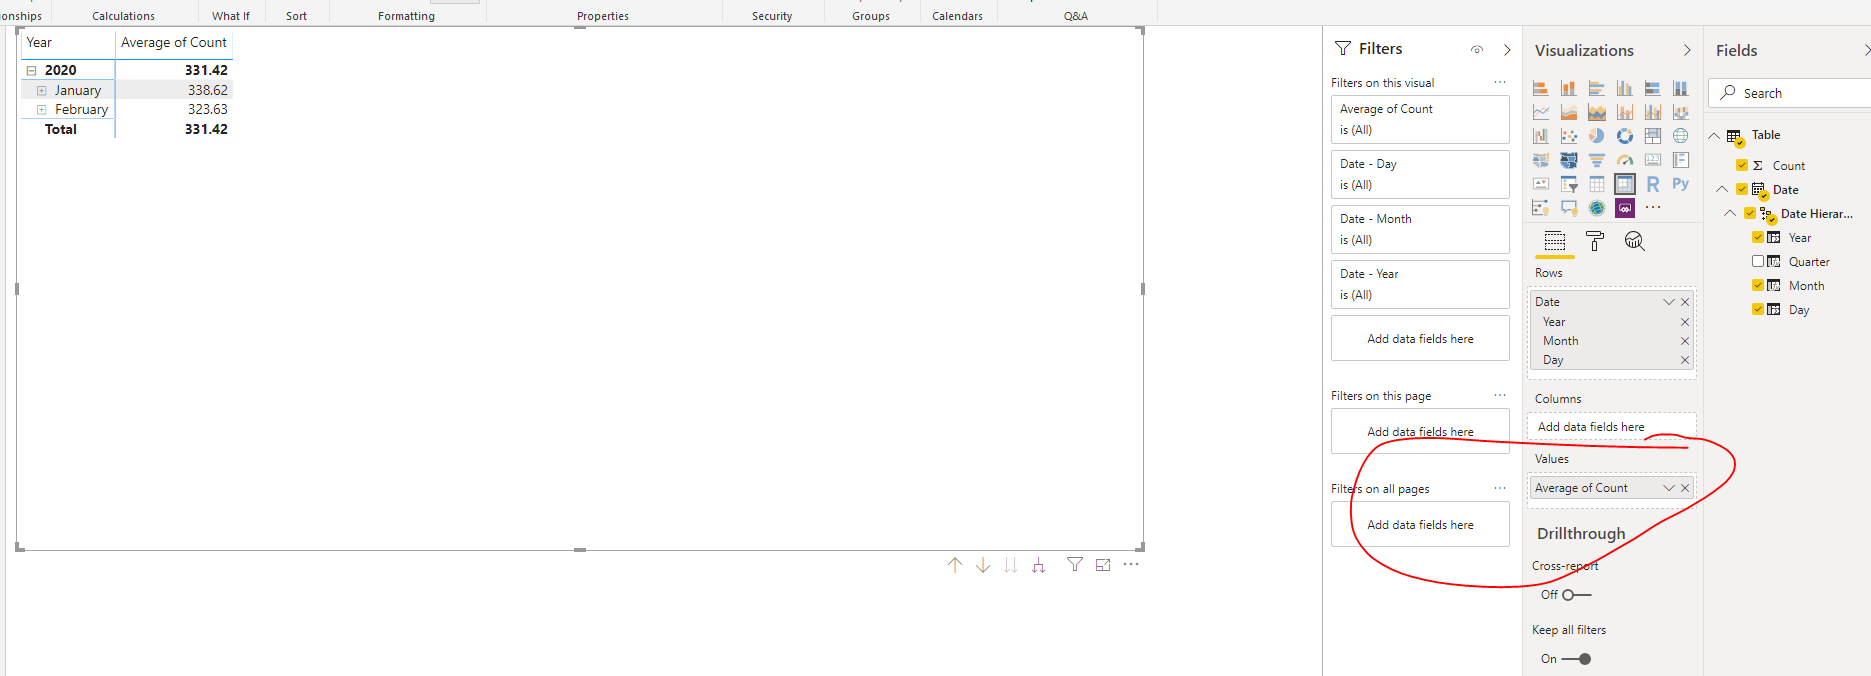Open focus mode for the visual
This screenshot has height=676, width=1871.
click(x=1103, y=565)
